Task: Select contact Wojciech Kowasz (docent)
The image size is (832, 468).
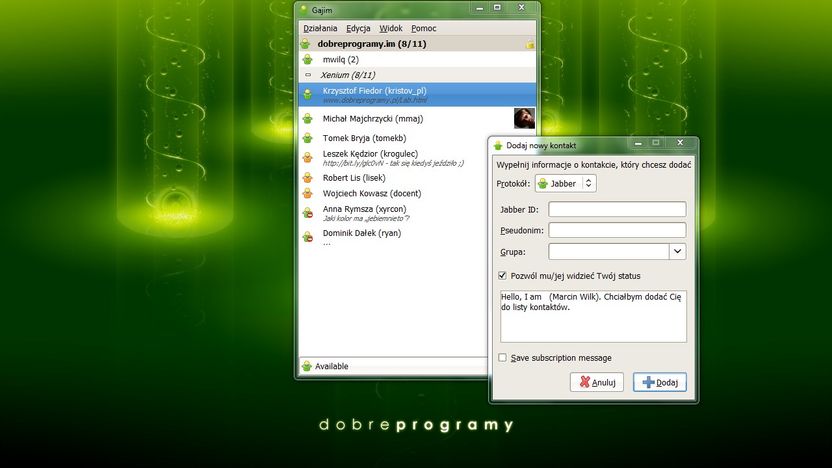Action: 393,193
